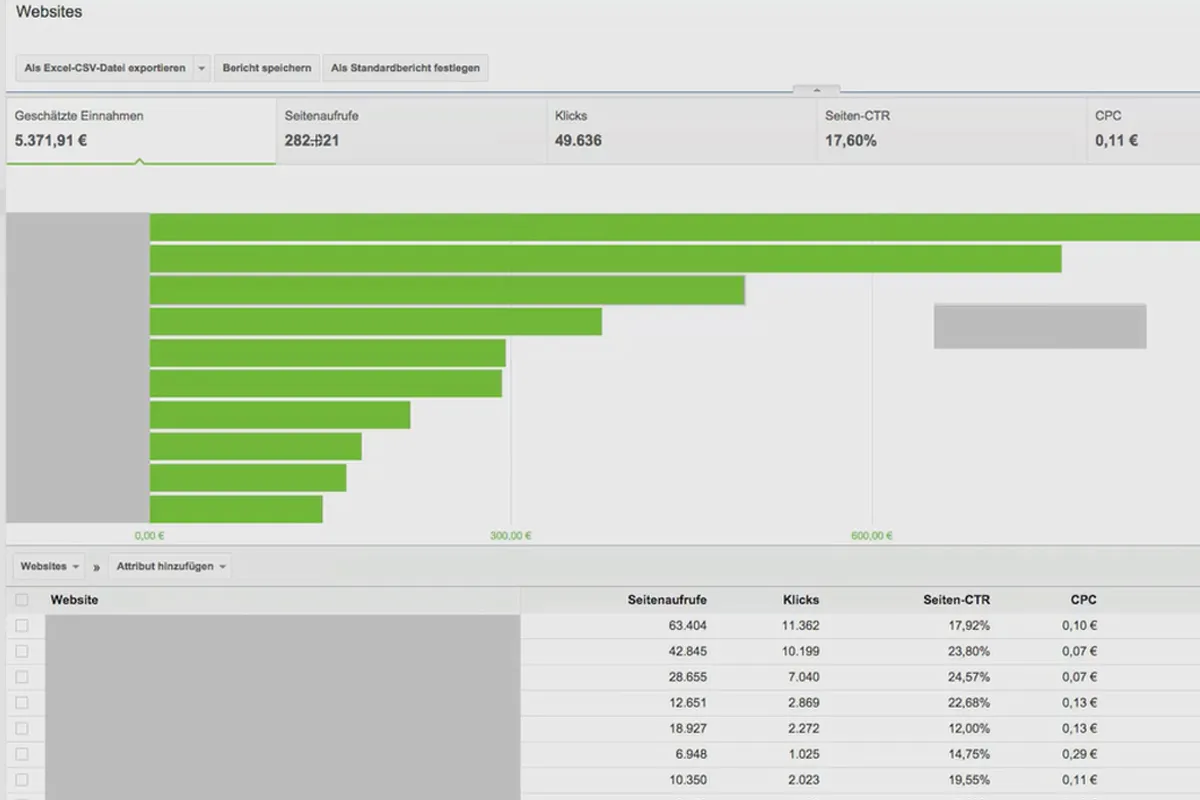Screen dimensions: 1200x800
Task: Select Seitenaufrufe metric tab
Action: click(411, 130)
